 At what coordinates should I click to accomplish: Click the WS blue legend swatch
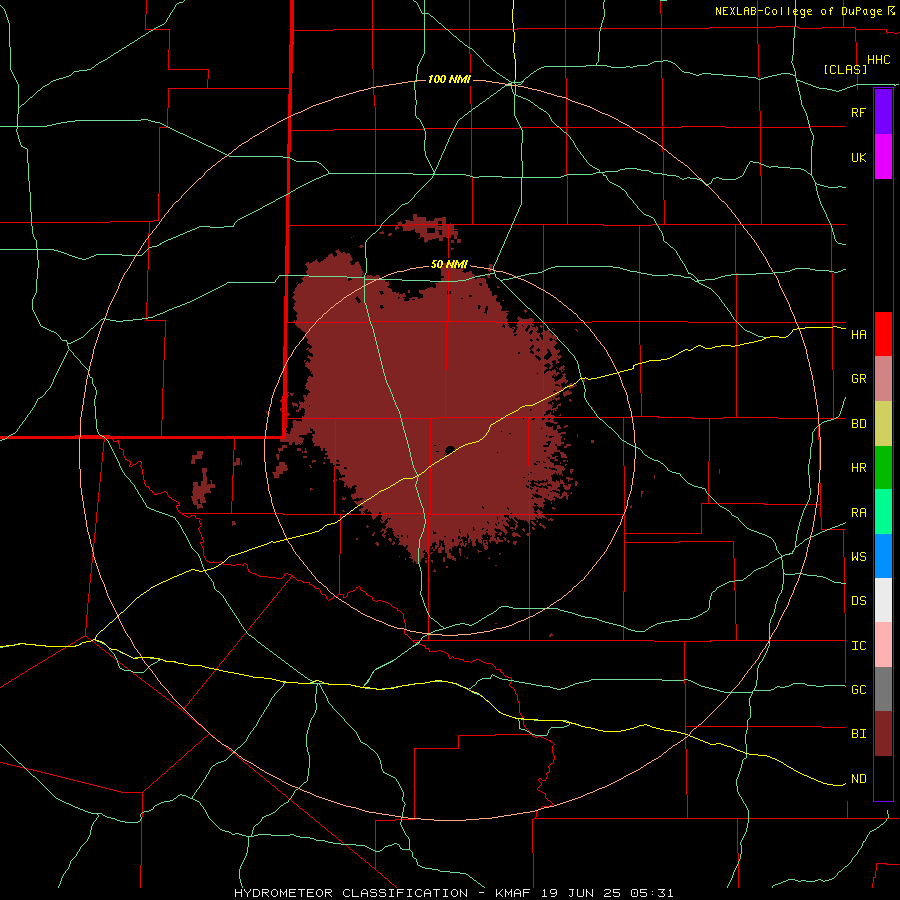[x=883, y=556]
